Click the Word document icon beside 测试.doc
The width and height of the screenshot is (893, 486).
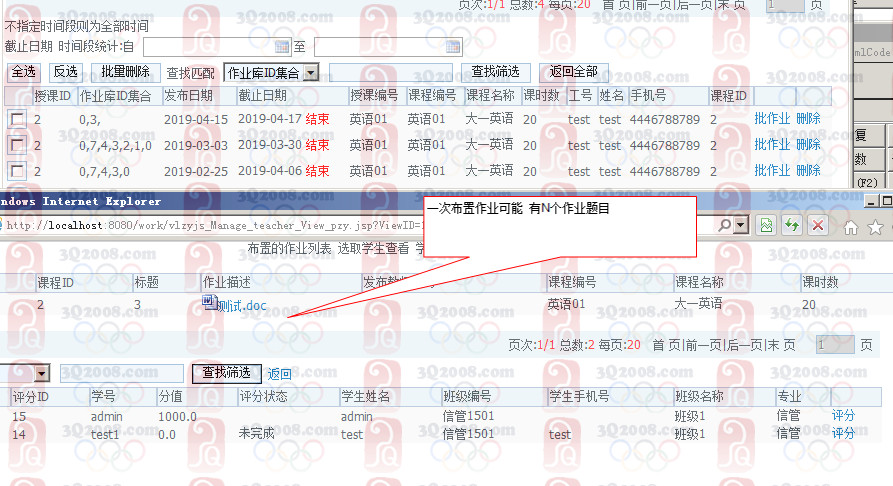point(209,303)
